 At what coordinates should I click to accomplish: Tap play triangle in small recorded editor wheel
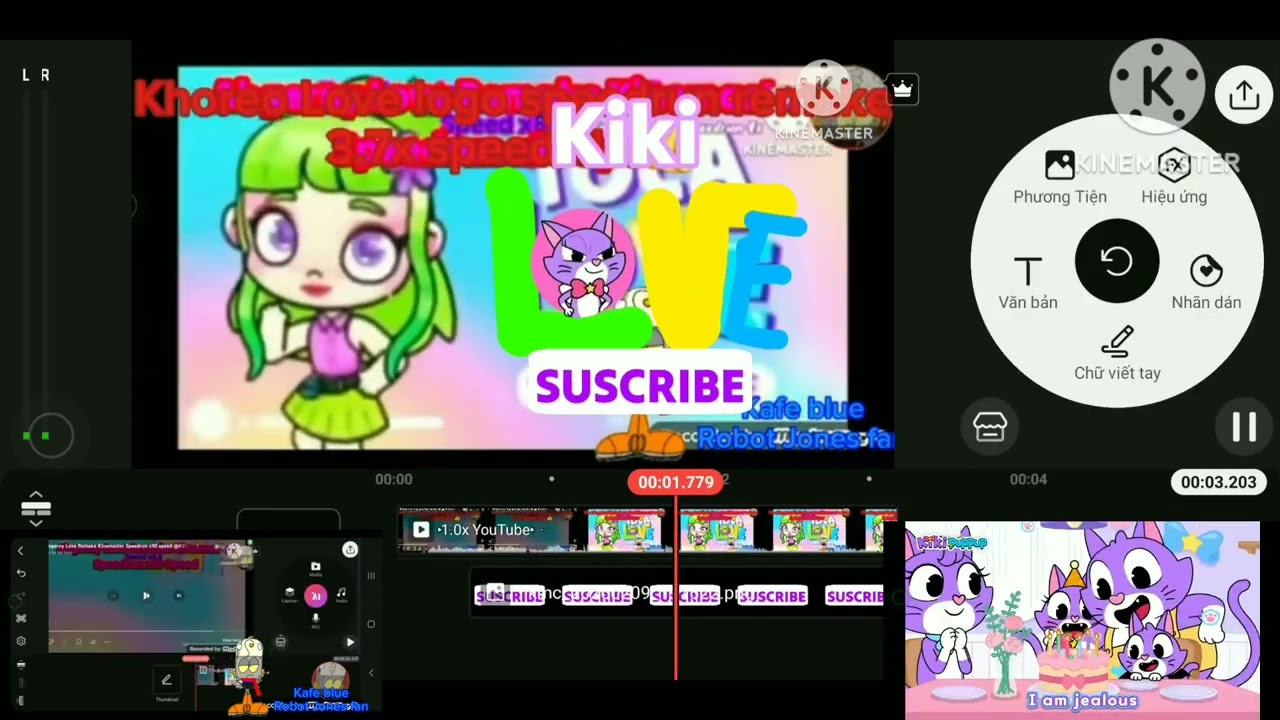tap(350, 642)
